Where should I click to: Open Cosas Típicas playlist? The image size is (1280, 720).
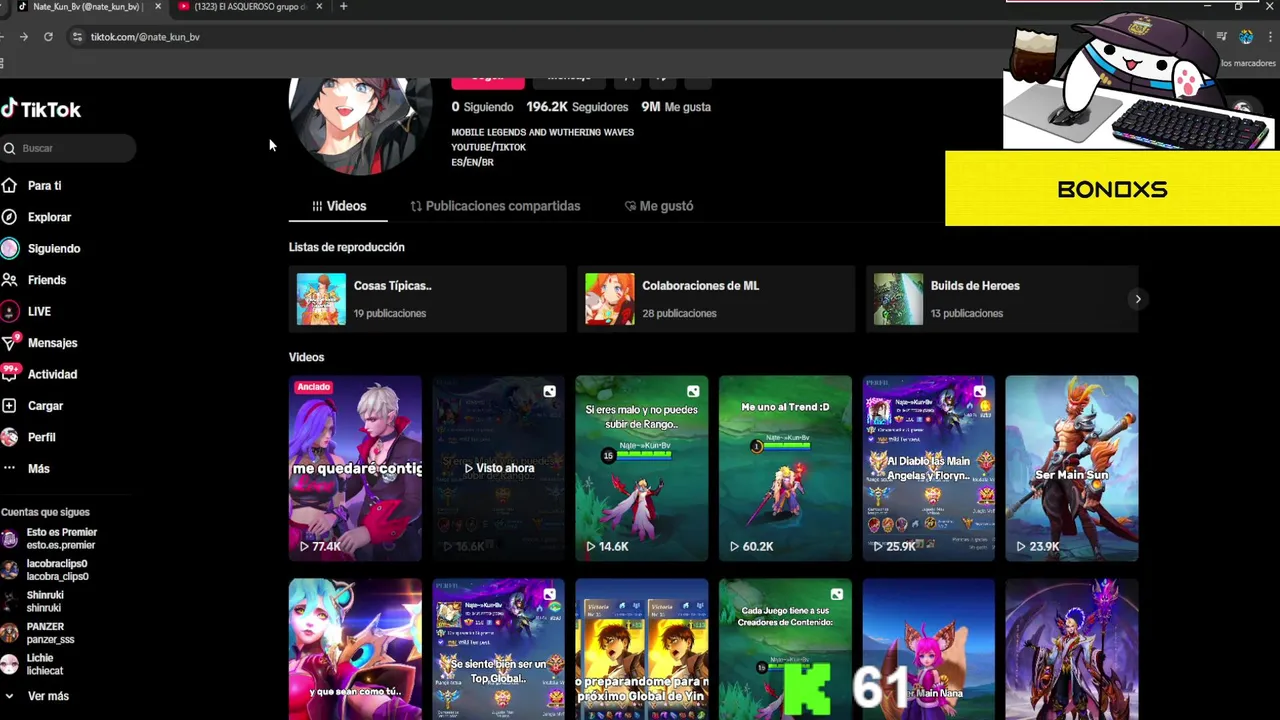coord(427,299)
